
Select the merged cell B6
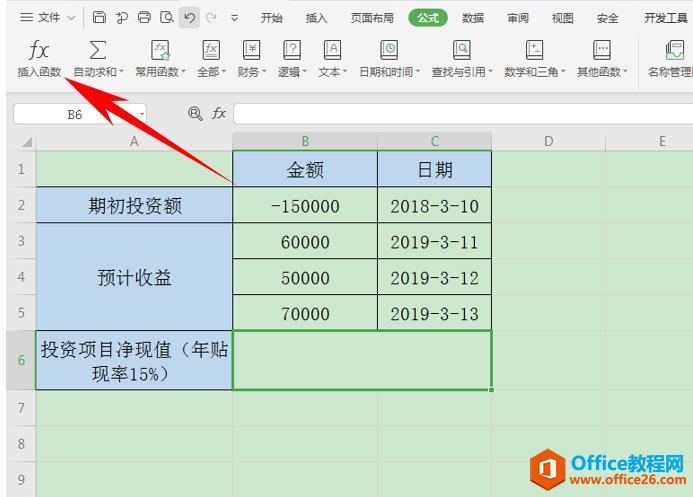(x=362, y=360)
